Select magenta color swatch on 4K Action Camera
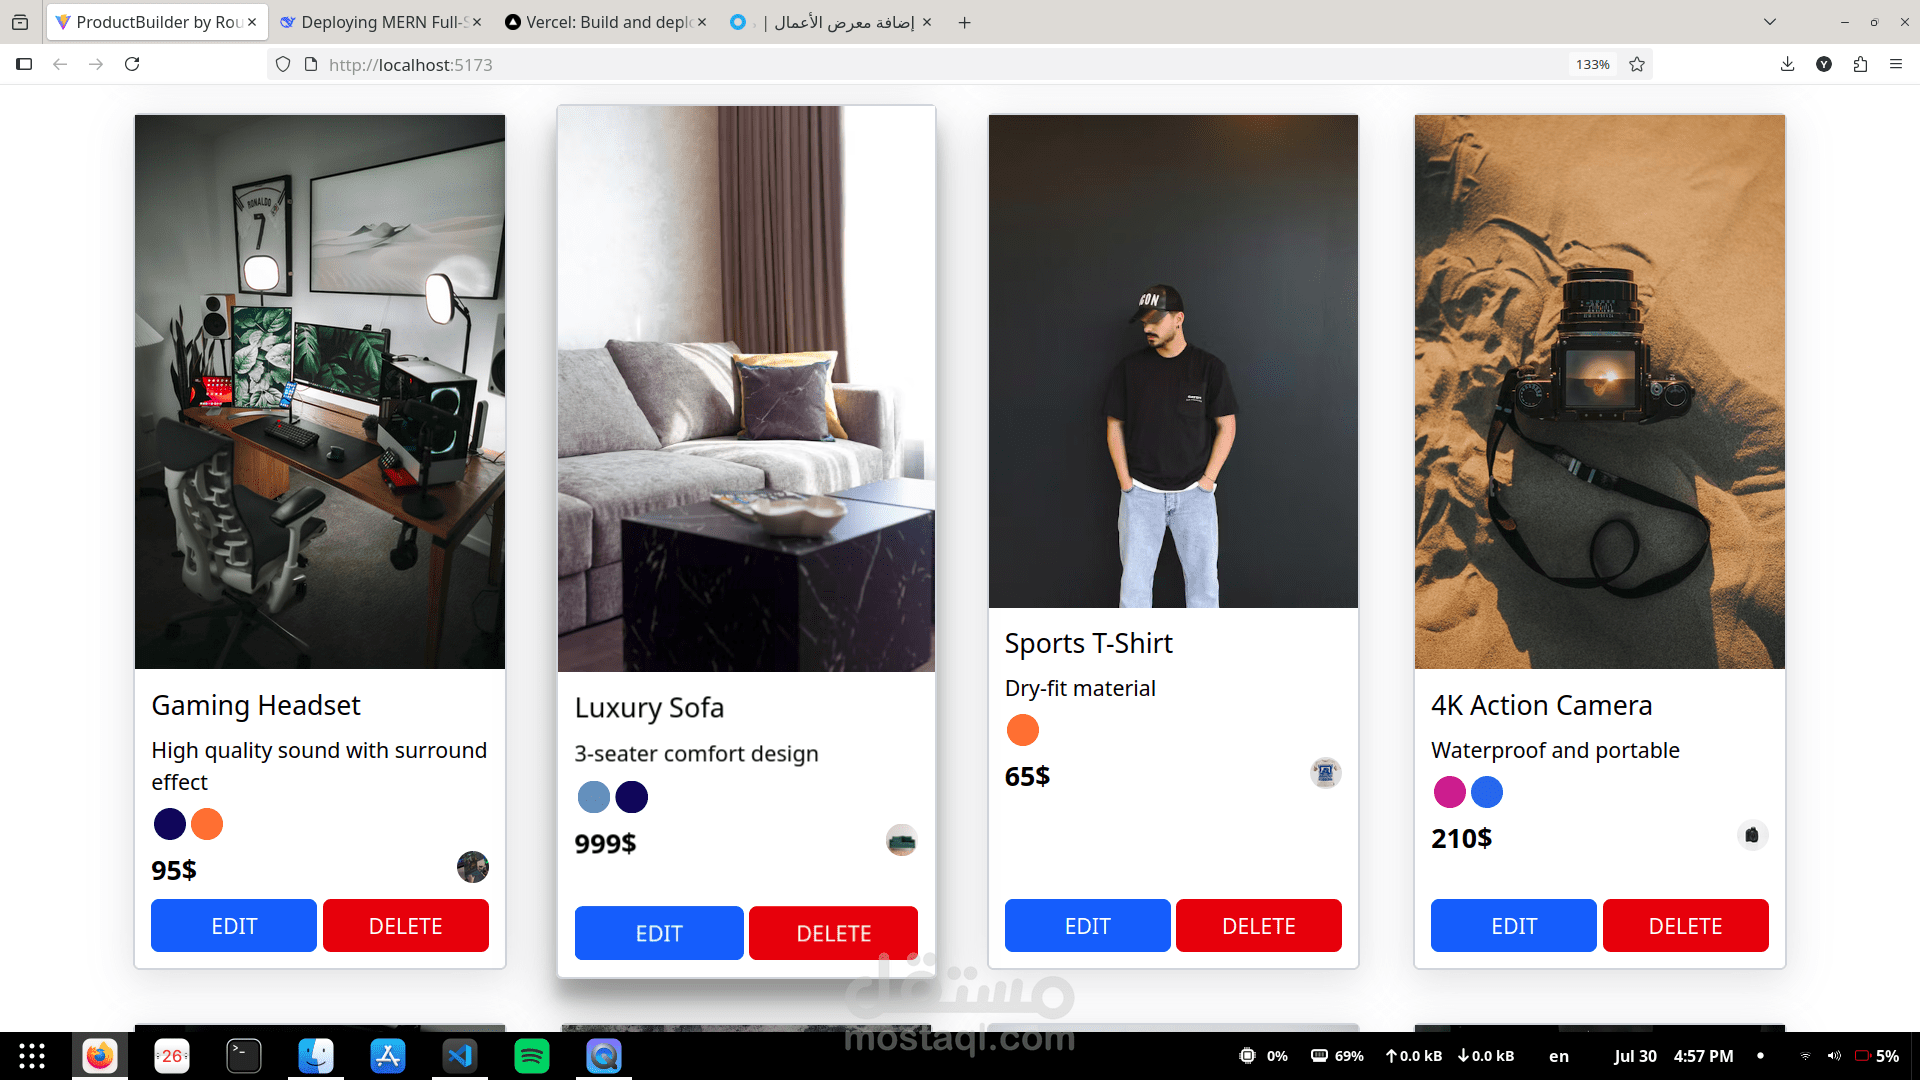1920x1080 pixels. [1449, 792]
